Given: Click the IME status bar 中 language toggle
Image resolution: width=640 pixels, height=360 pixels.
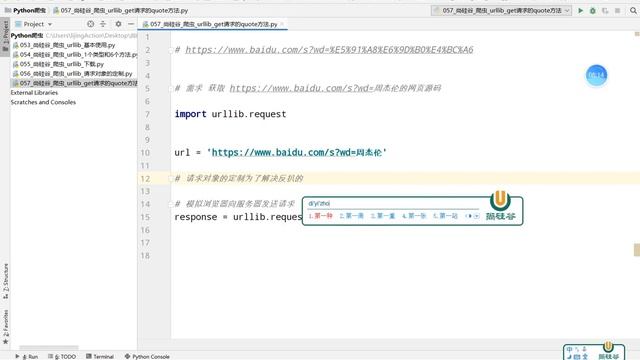Looking at the screenshot, I should 569,349.
